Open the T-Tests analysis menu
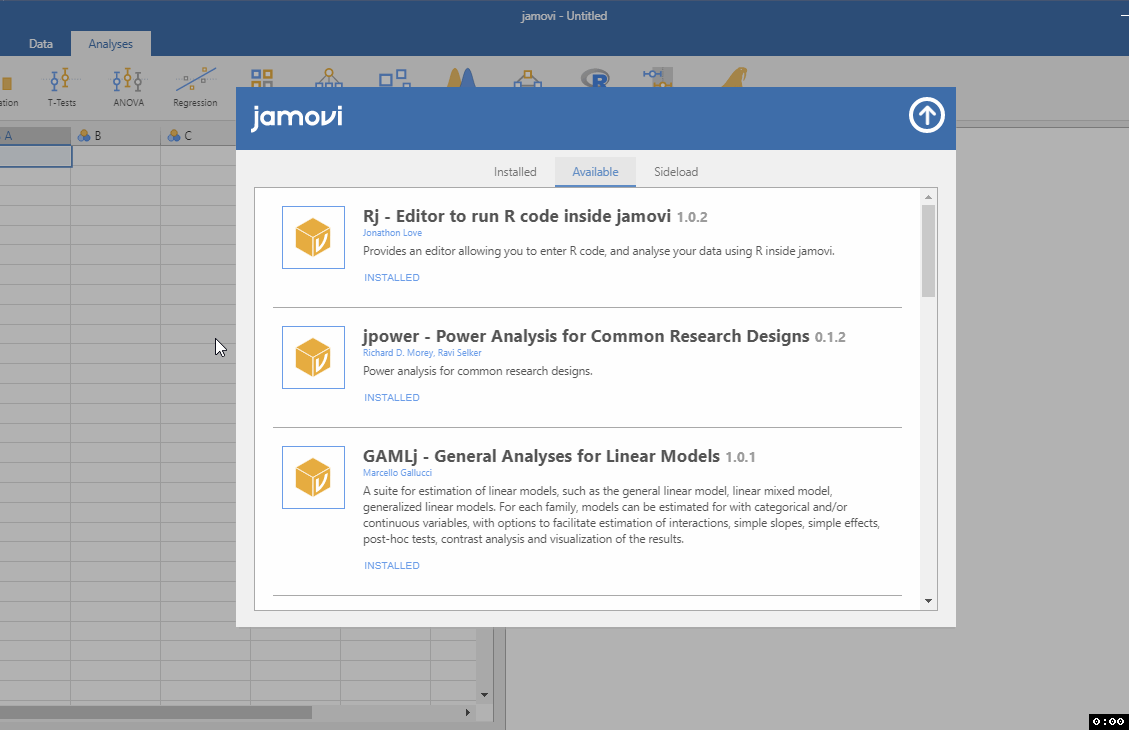The height and width of the screenshot is (730, 1129). [x=61, y=87]
